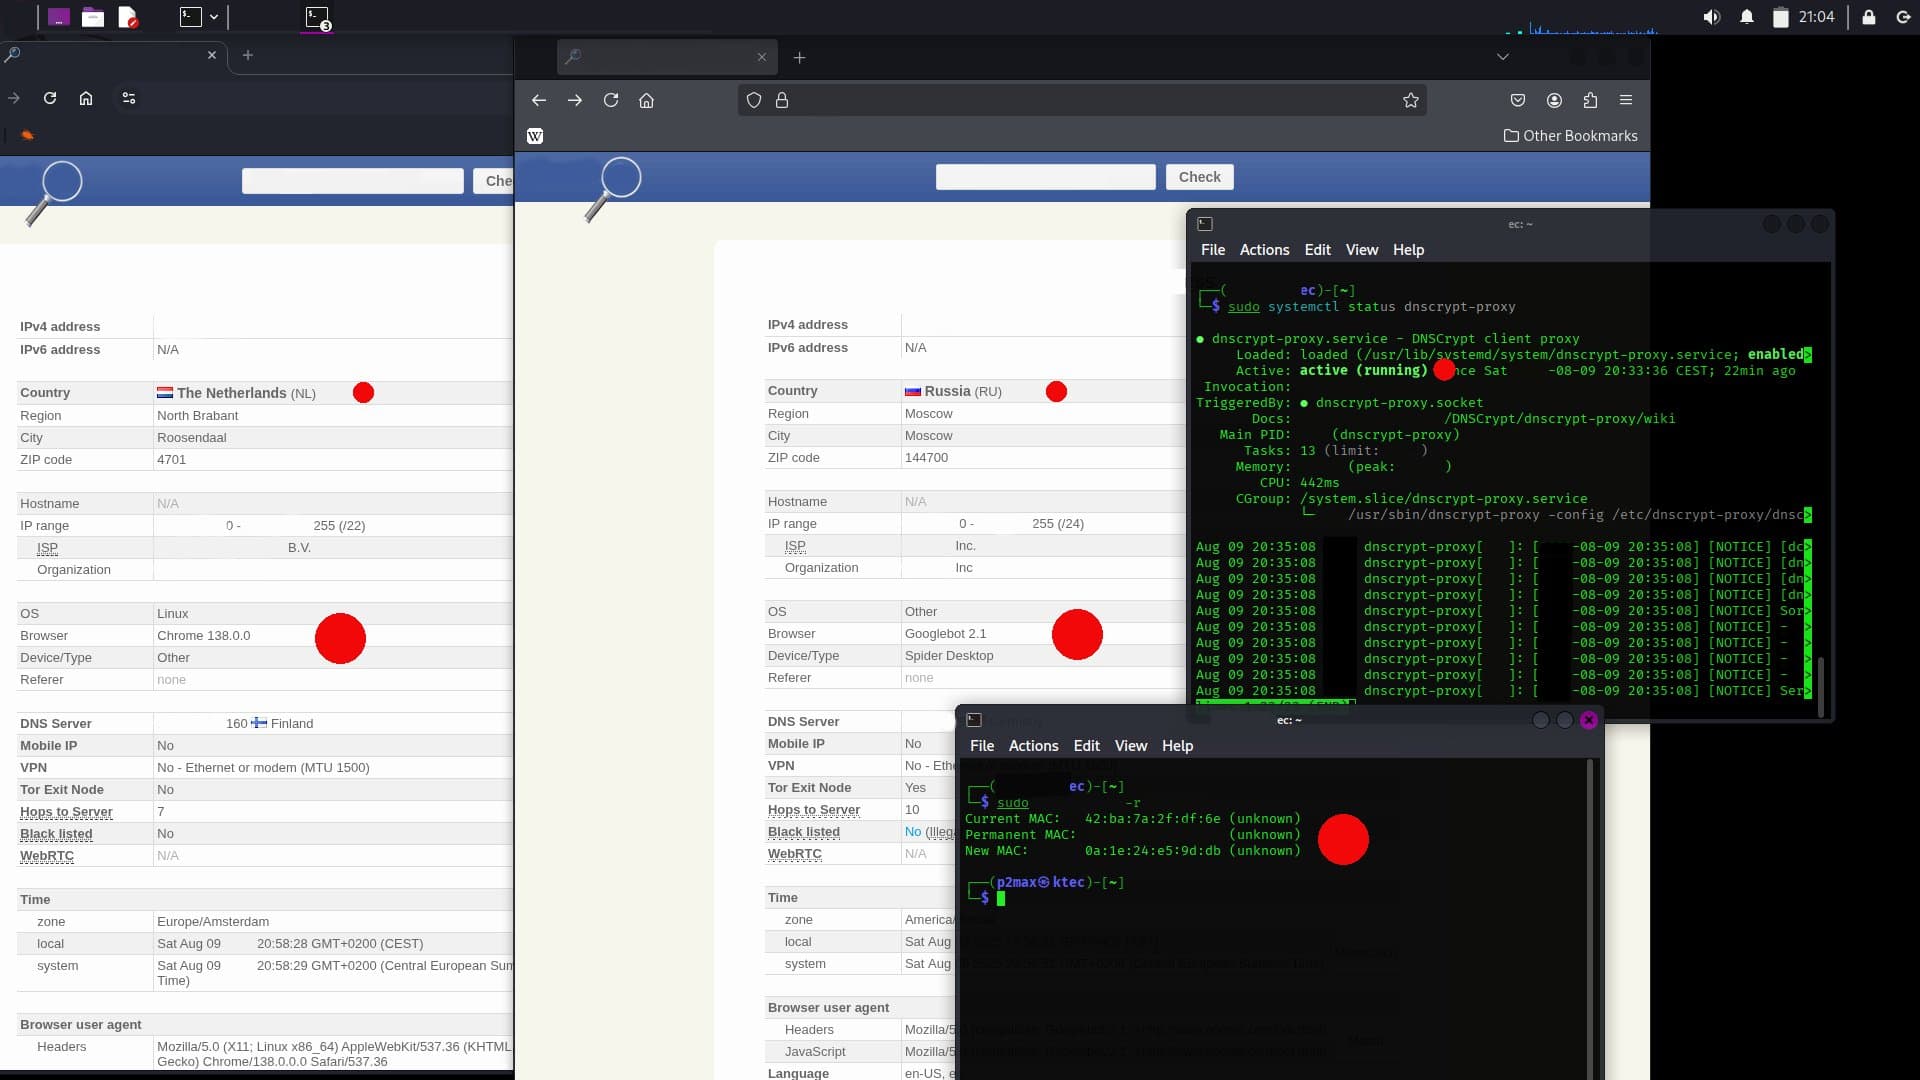Click the IP search field in the Firefox page

1045,177
